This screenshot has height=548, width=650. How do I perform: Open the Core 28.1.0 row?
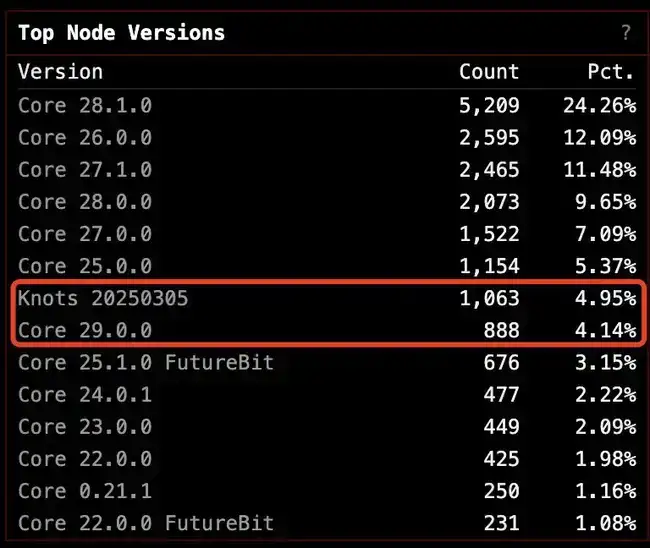pyautogui.click(x=327, y=106)
